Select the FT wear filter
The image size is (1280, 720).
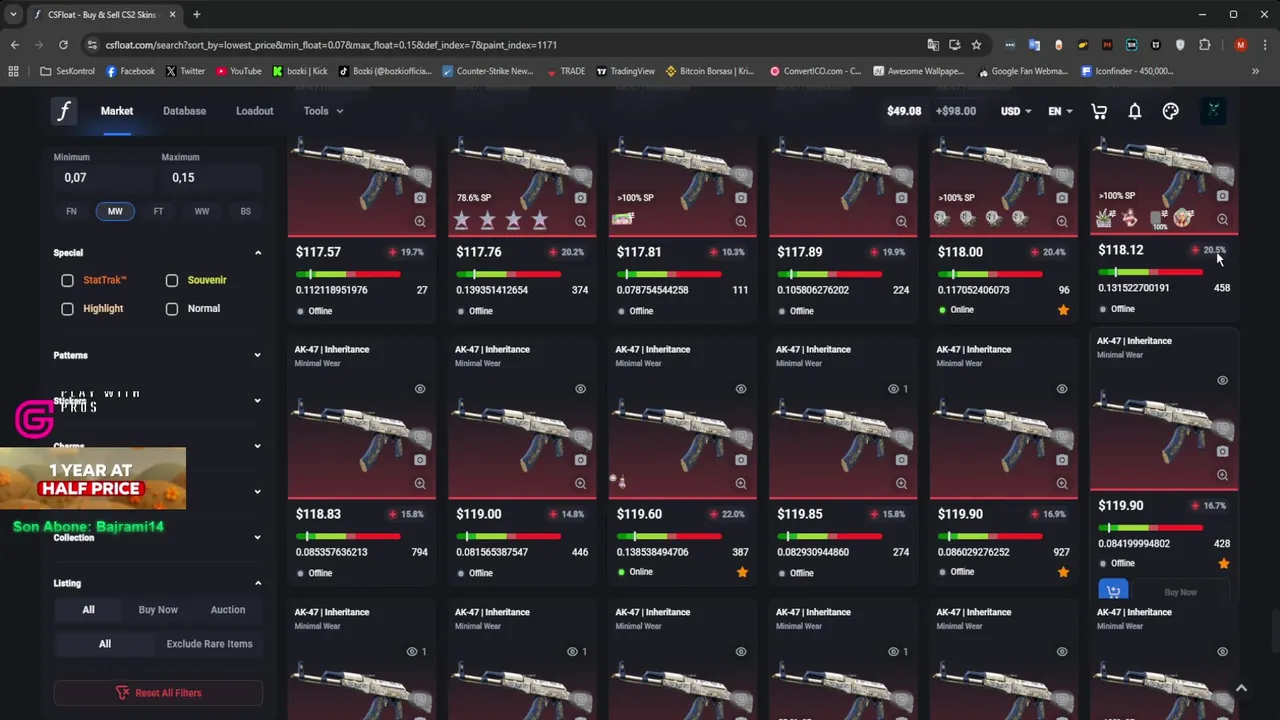coord(158,211)
